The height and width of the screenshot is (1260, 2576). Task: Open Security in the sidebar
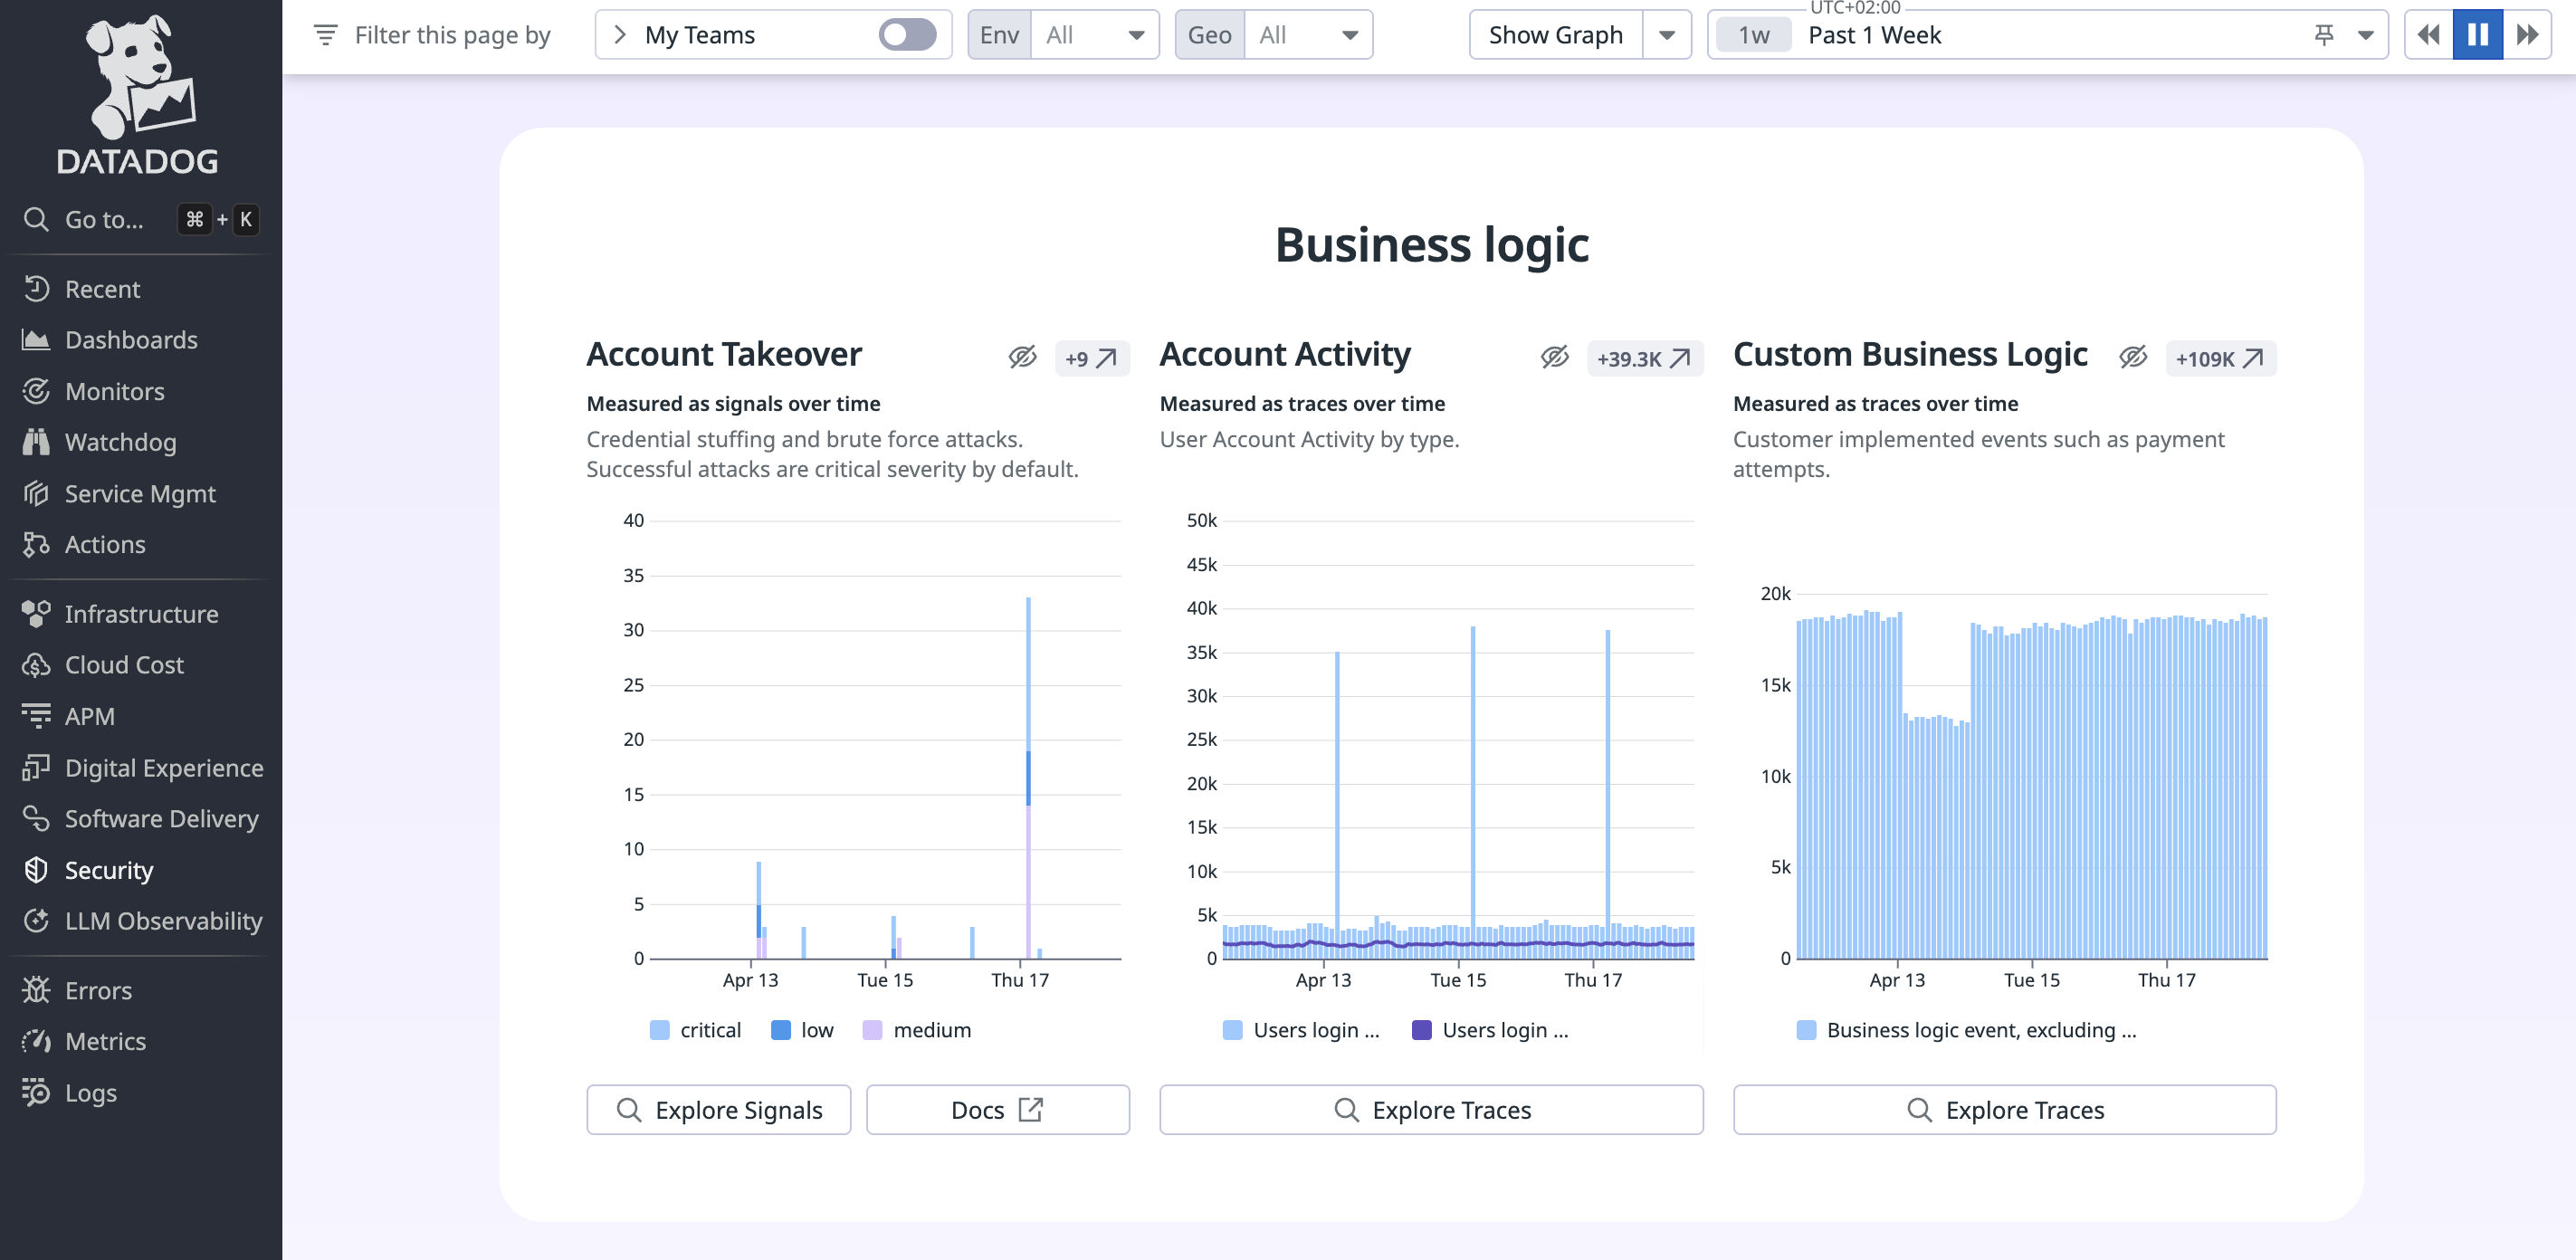(x=108, y=870)
